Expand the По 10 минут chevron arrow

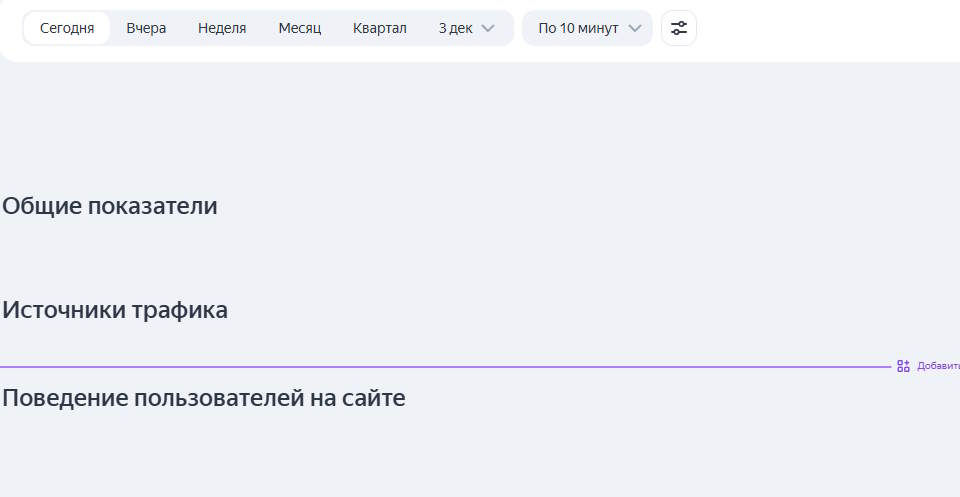[x=634, y=28]
